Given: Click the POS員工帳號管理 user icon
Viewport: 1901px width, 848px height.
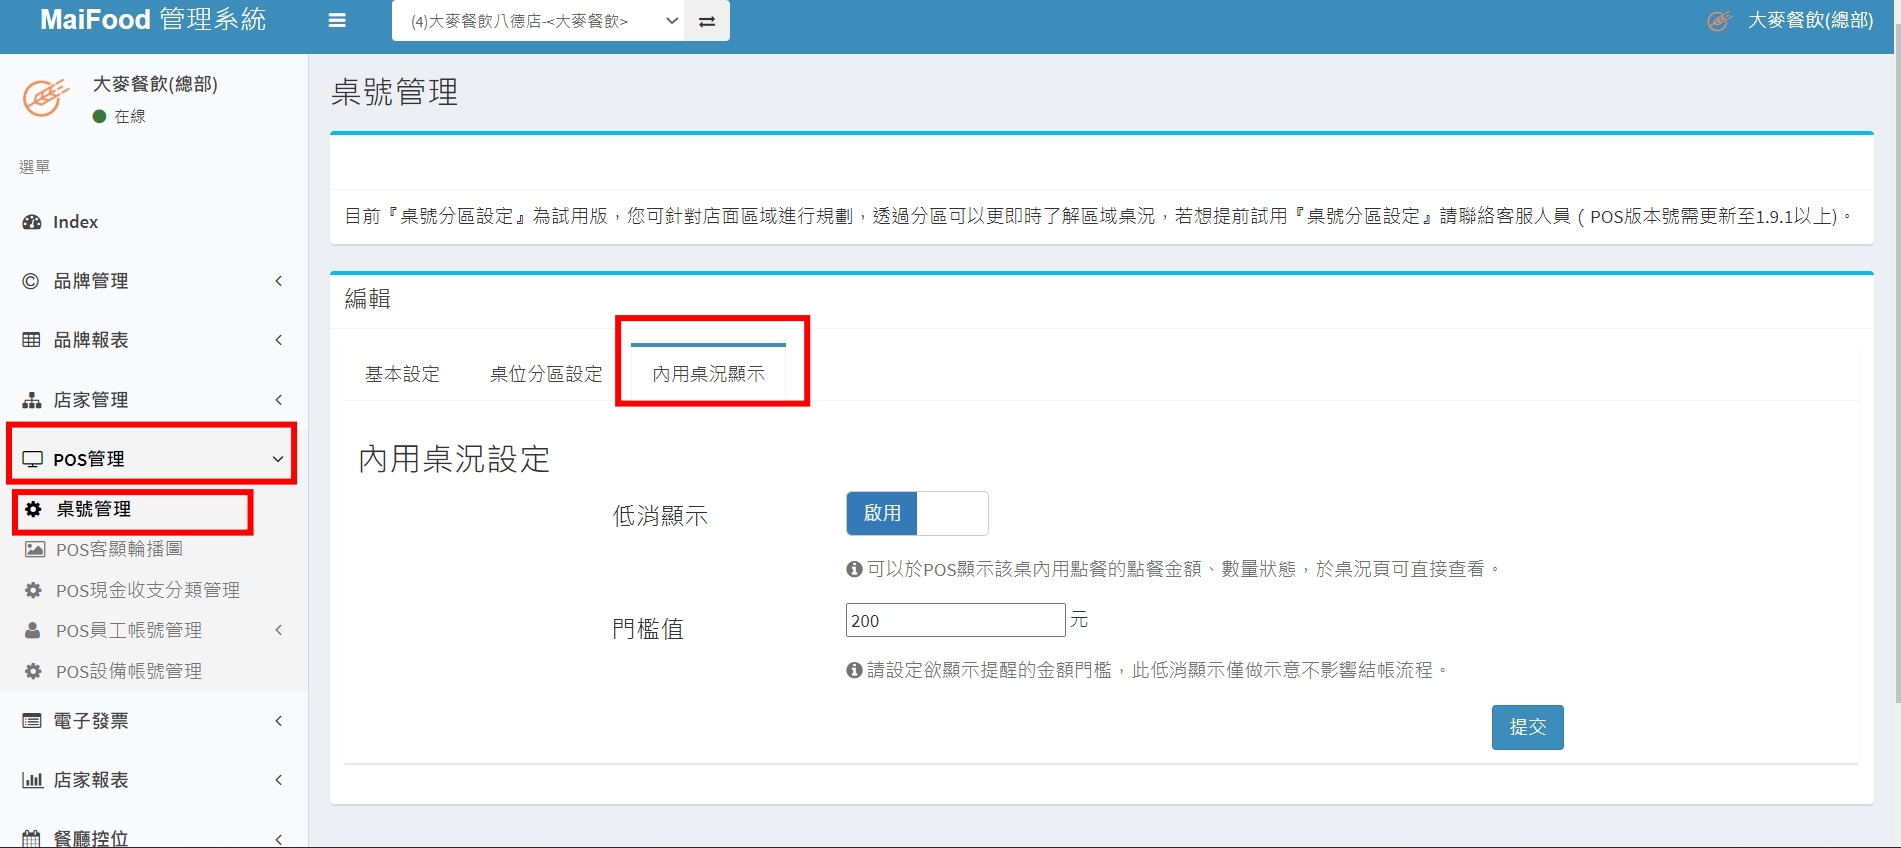Looking at the screenshot, I should click(x=33, y=630).
